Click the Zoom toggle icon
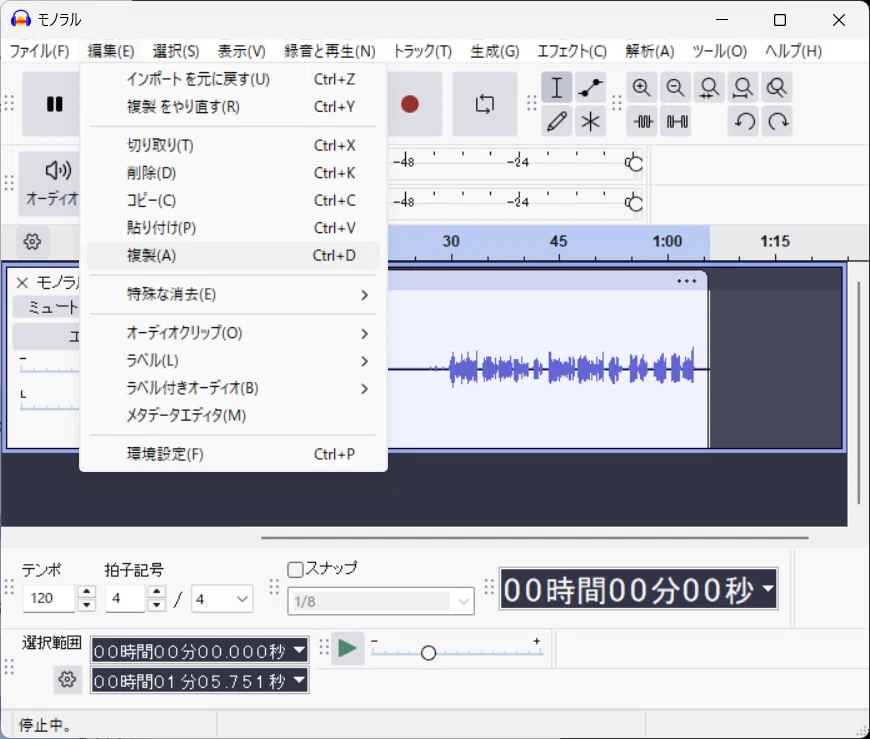870x739 pixels. tap(777, 88)
